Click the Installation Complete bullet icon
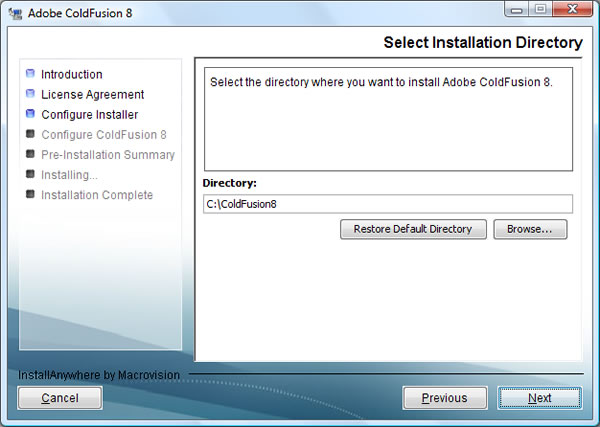Image resolution: width=600 pixels, height=427 pixels. pyautogui.click(x=30, y=194)
